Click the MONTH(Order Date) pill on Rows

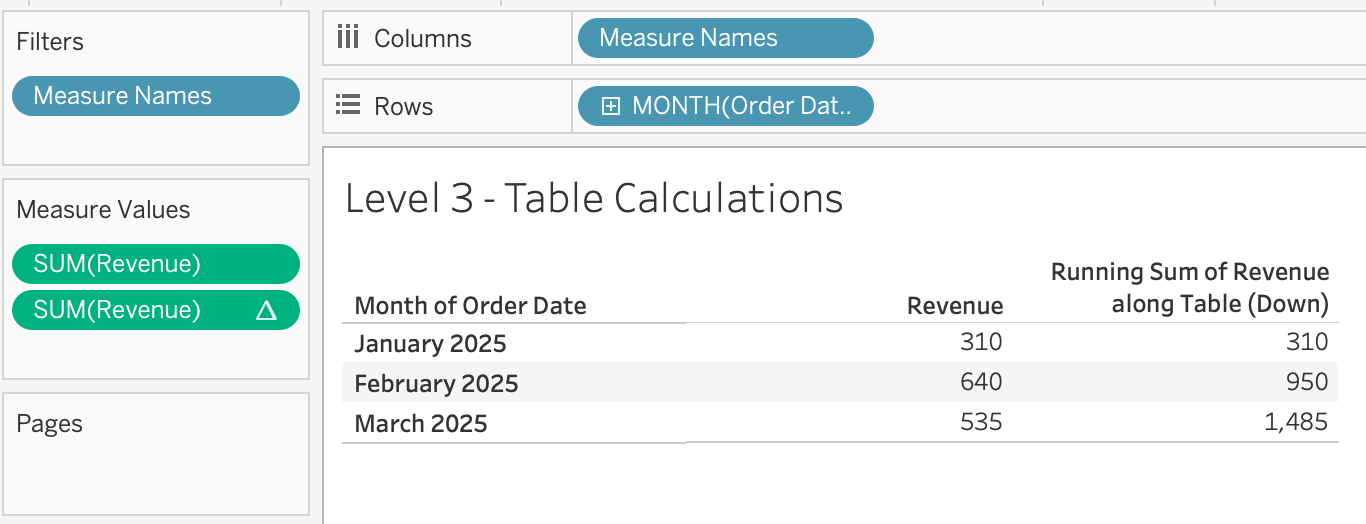coord(740,106)
